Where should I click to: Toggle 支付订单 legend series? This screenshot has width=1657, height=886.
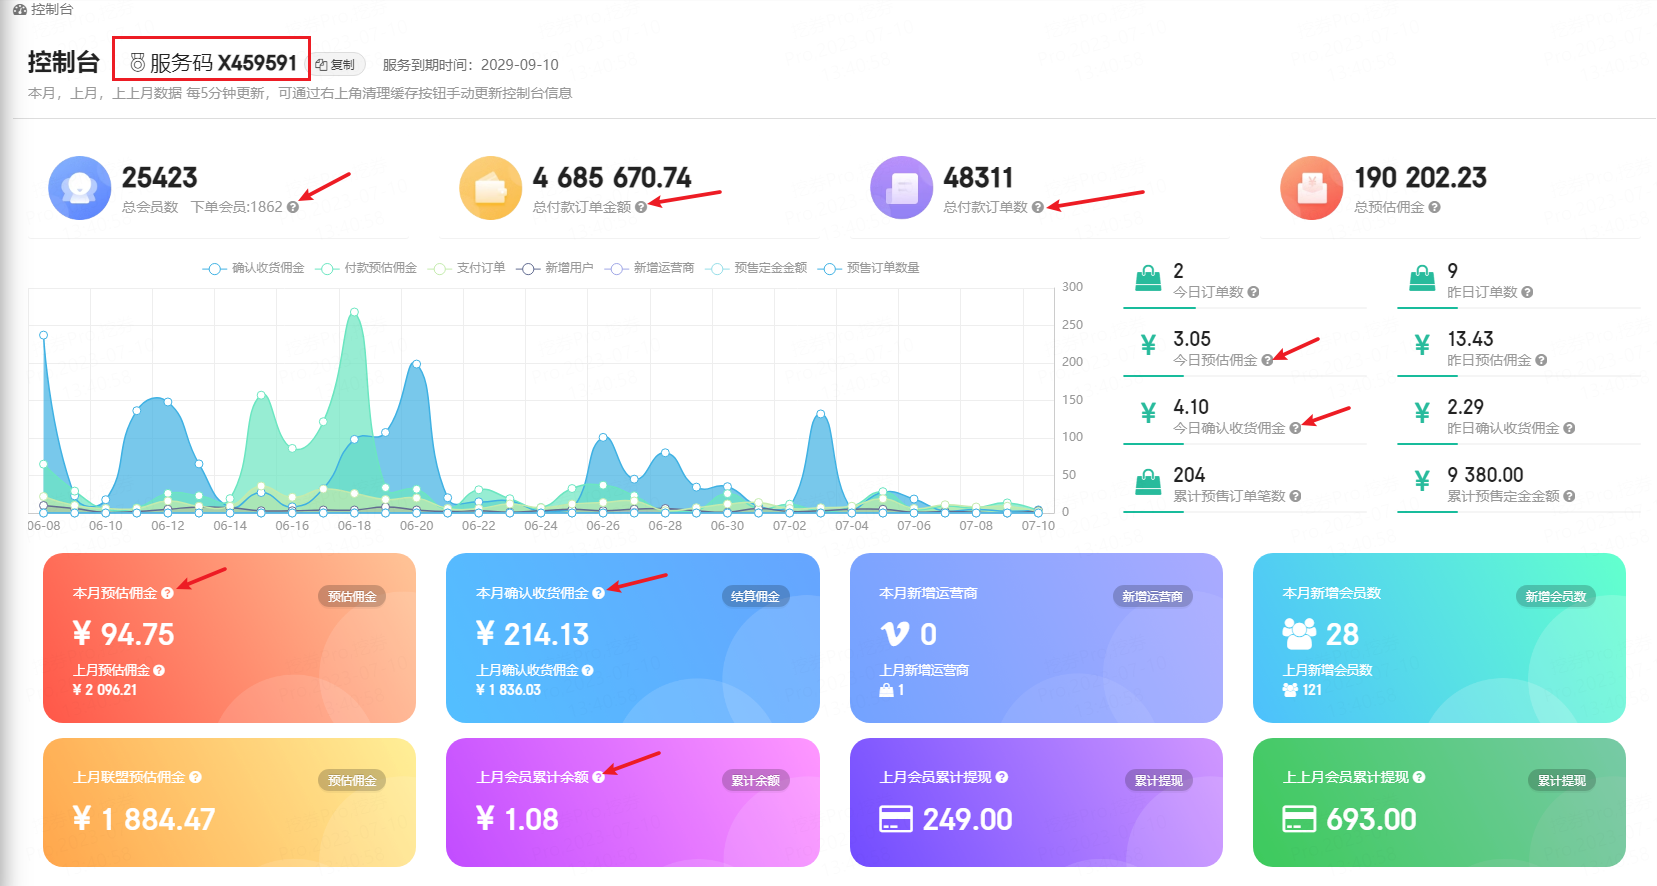click(x=466, y=268)
